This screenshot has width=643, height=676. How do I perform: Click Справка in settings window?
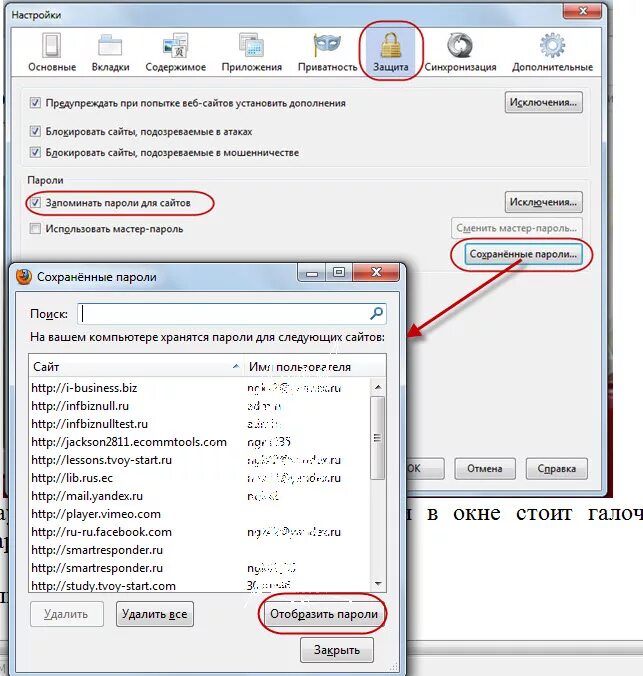tap(556, 469)
